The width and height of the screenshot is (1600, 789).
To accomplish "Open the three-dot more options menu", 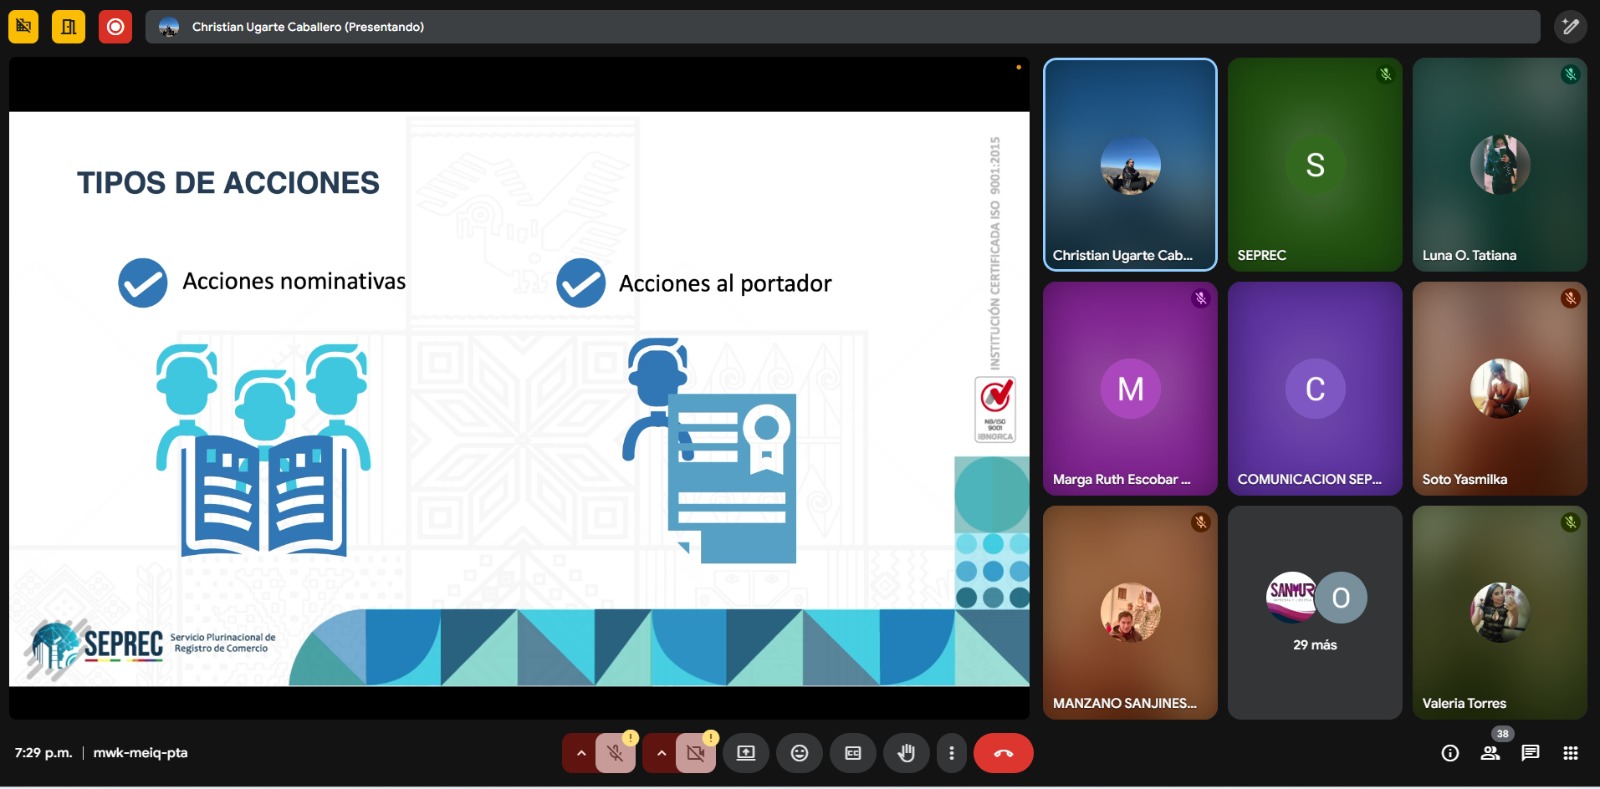I will pyautogui.click(x=951, y=753).
